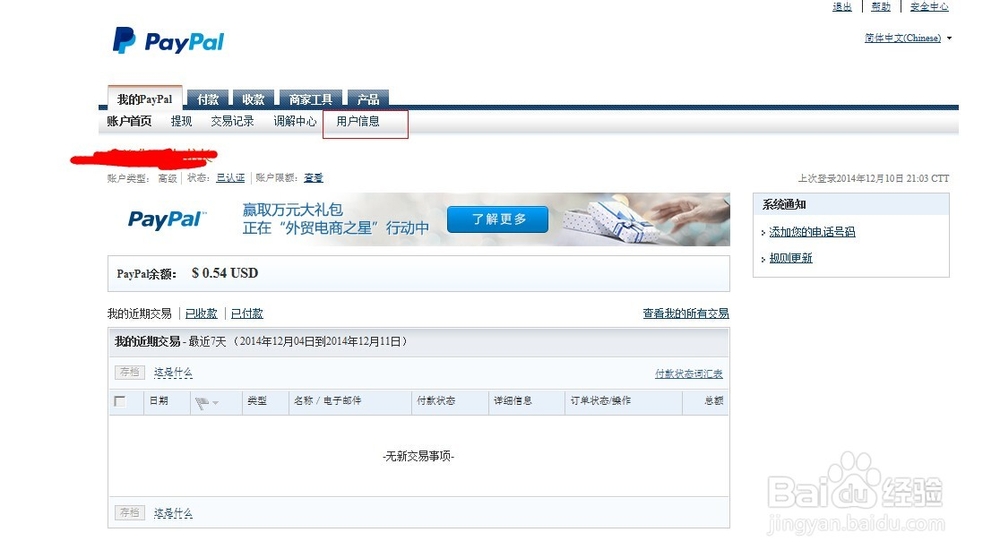1000x558 pixels.
Task: Switch to the 收款 tab
Action: pyautogui.click(x=253, y=99)
